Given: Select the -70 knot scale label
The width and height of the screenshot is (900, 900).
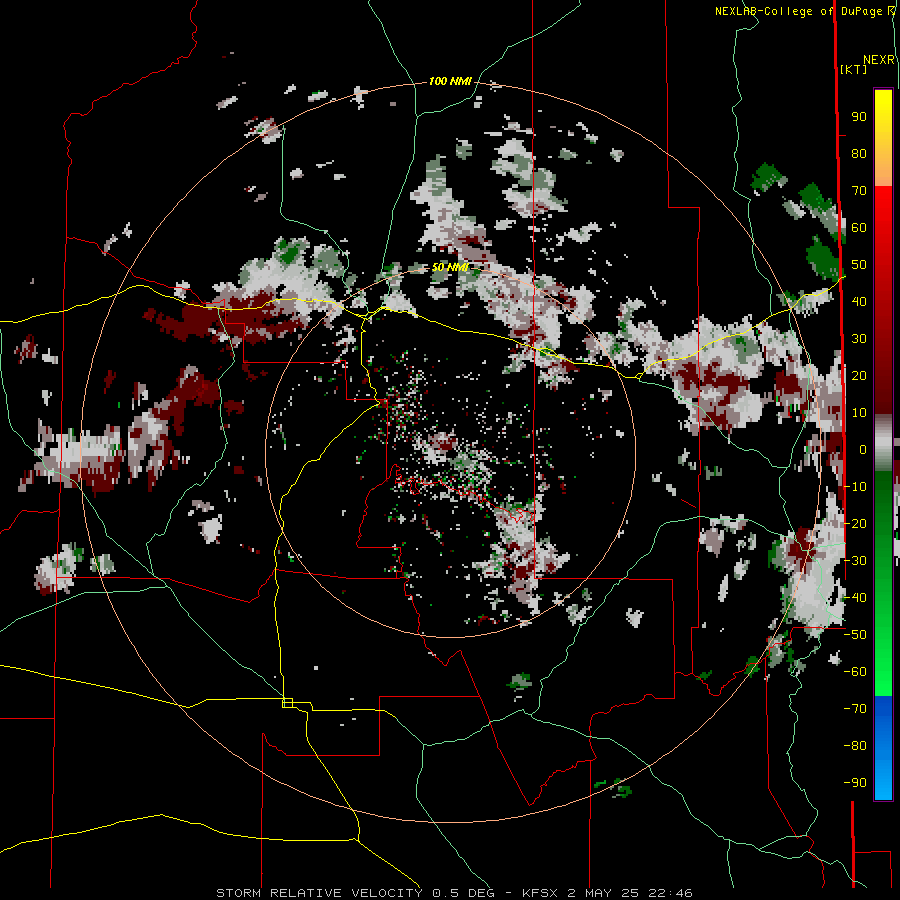Looking at the screenshot, I should coord(855,709).
